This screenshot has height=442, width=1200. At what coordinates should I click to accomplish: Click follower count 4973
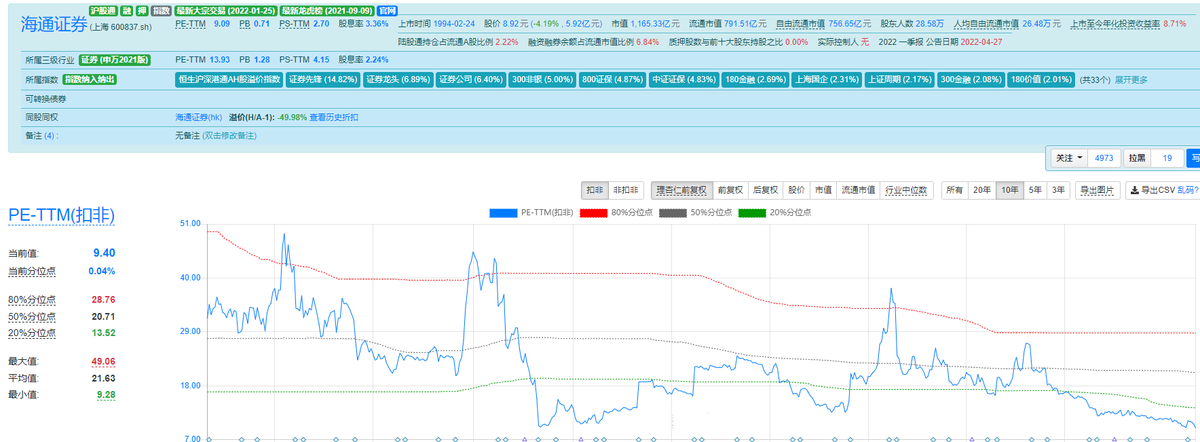tap(1104, 158)
